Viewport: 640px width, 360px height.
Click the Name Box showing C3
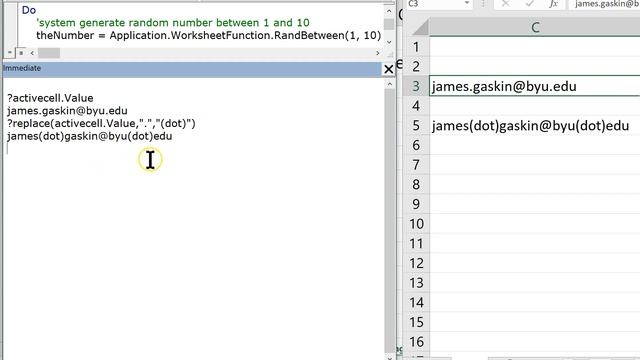[x=435, y=4]
